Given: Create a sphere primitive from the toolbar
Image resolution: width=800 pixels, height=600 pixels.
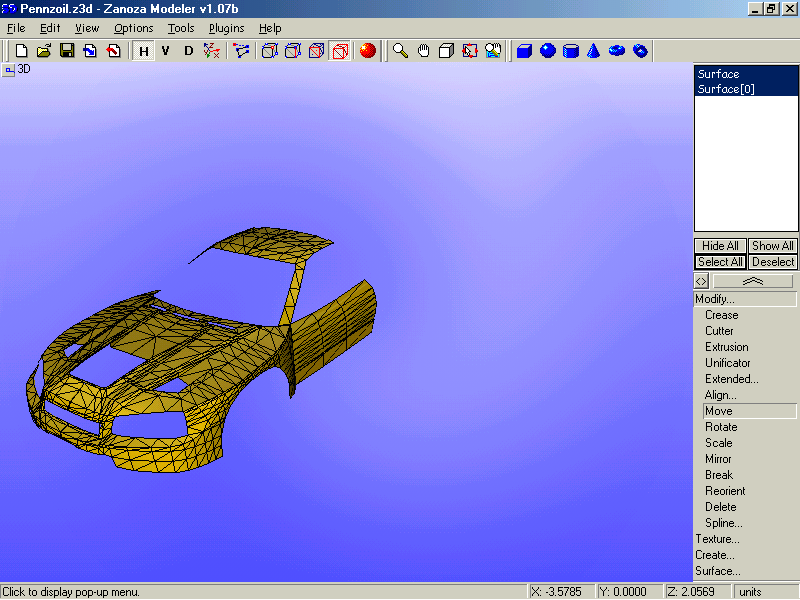Looking at the screenshot, I should [548, 51].
